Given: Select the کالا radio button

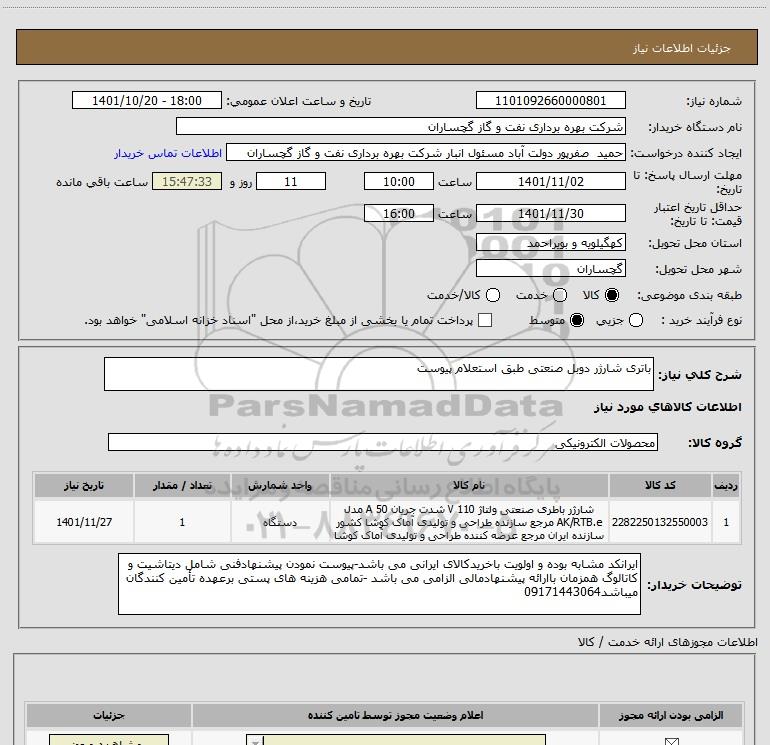Looking at the screenshot, I should click(612, 295).
